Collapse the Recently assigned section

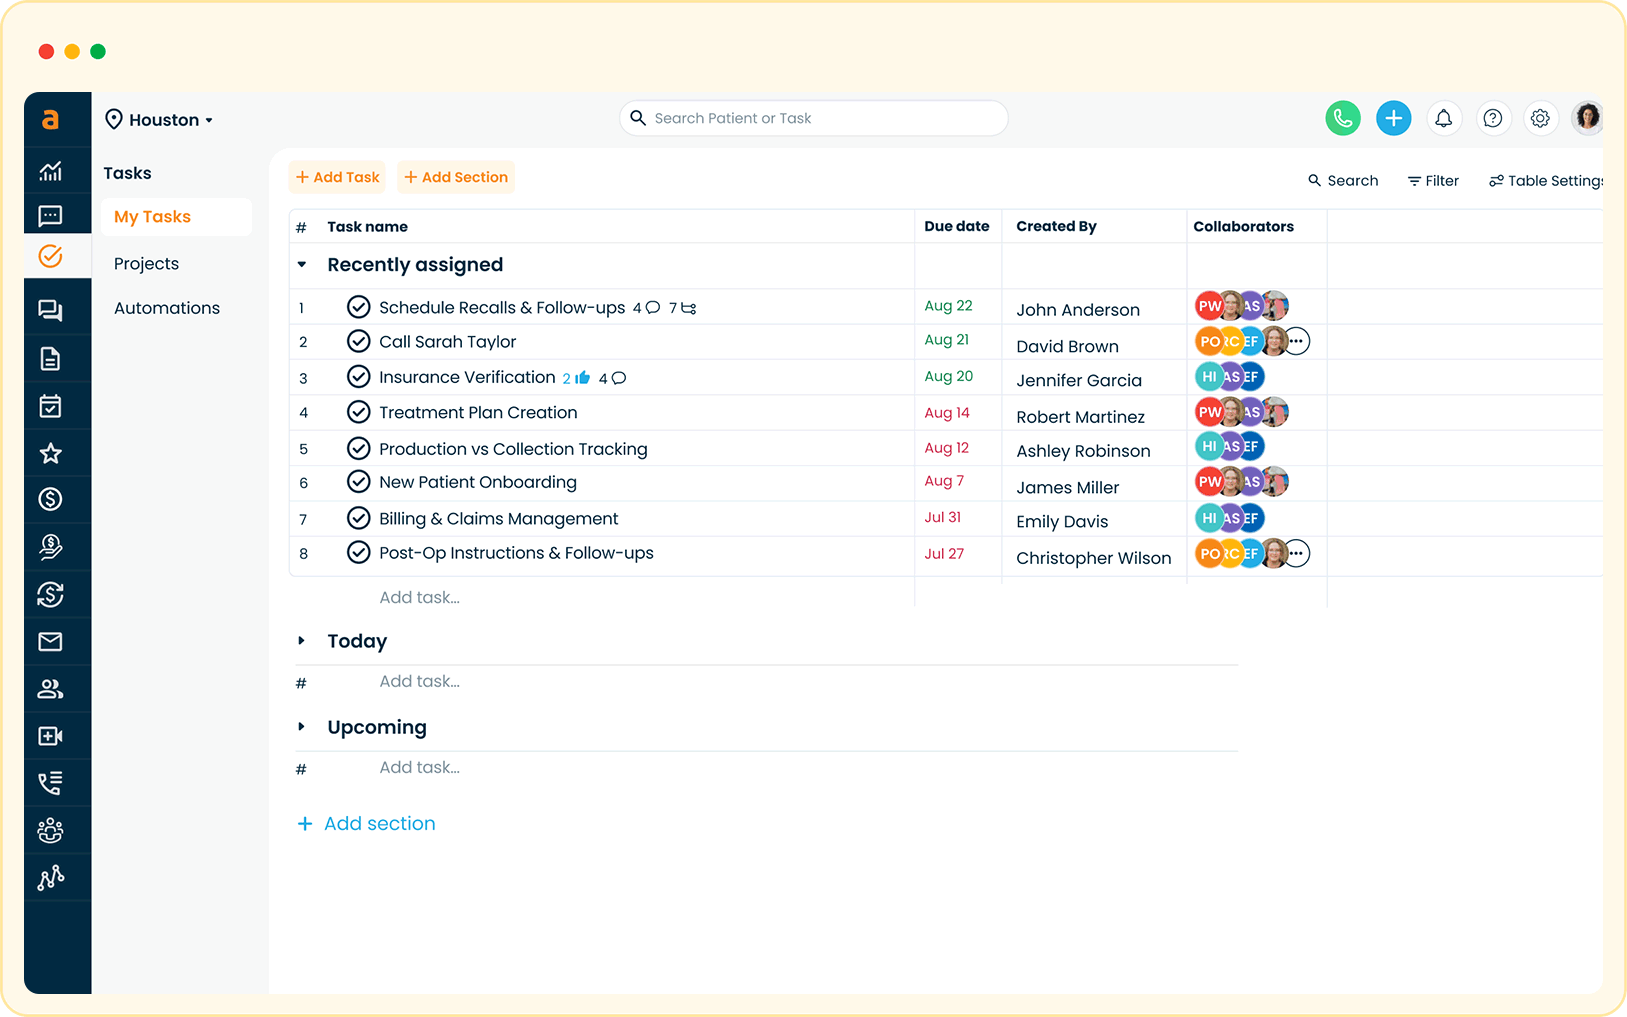pos(302,265)
